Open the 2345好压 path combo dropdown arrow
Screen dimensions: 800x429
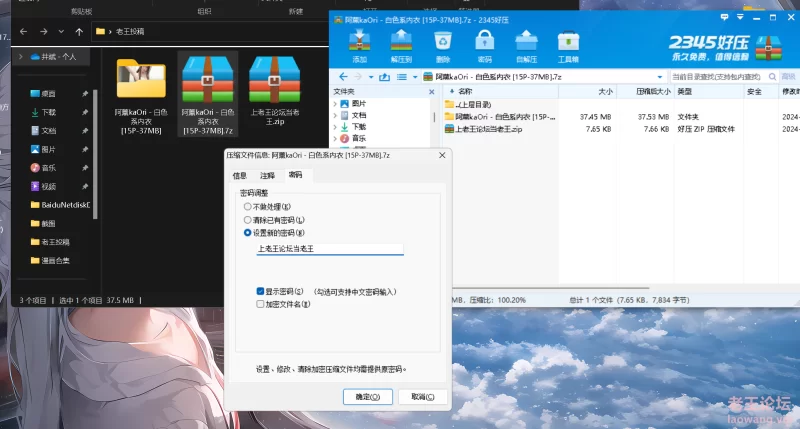[x=660, y=77]
